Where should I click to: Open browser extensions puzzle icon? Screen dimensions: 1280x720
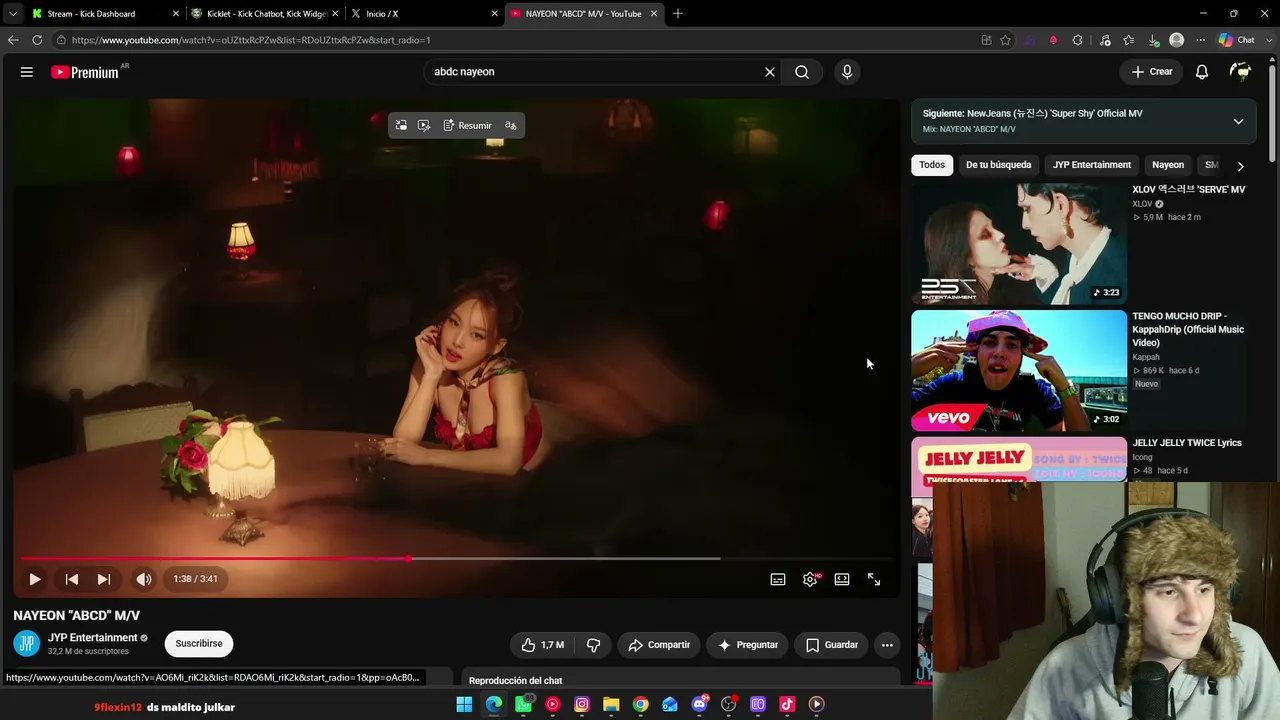(1078, 40)
